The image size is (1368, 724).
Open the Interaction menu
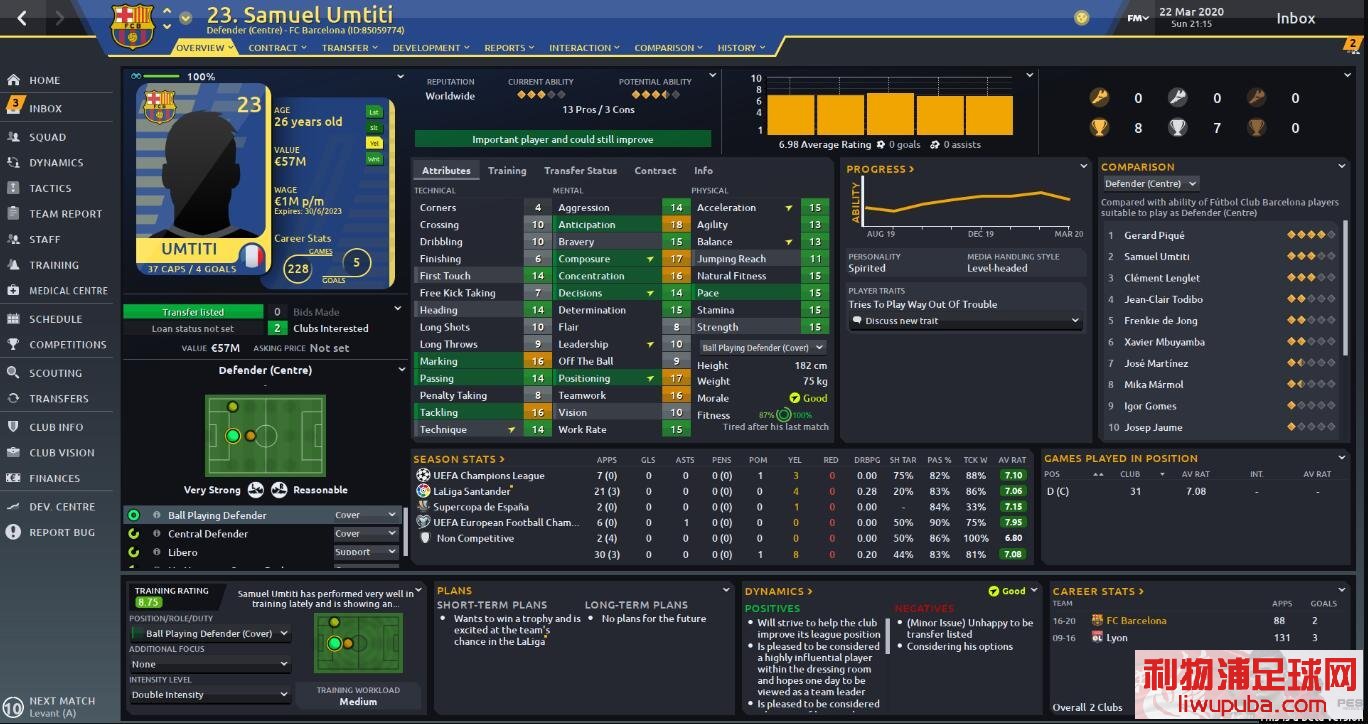(x=584, y=47)
